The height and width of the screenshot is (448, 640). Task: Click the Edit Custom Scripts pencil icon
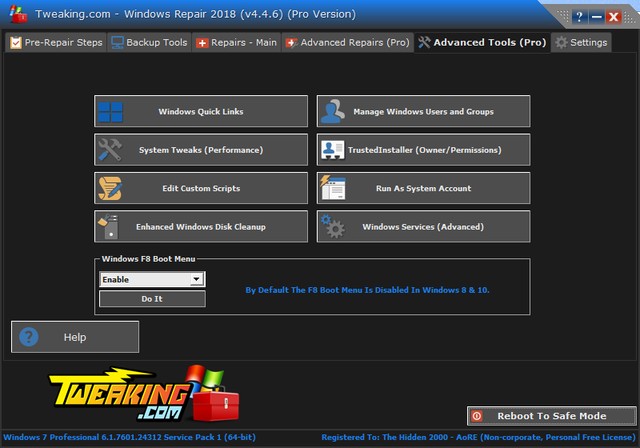pos(110,188)
